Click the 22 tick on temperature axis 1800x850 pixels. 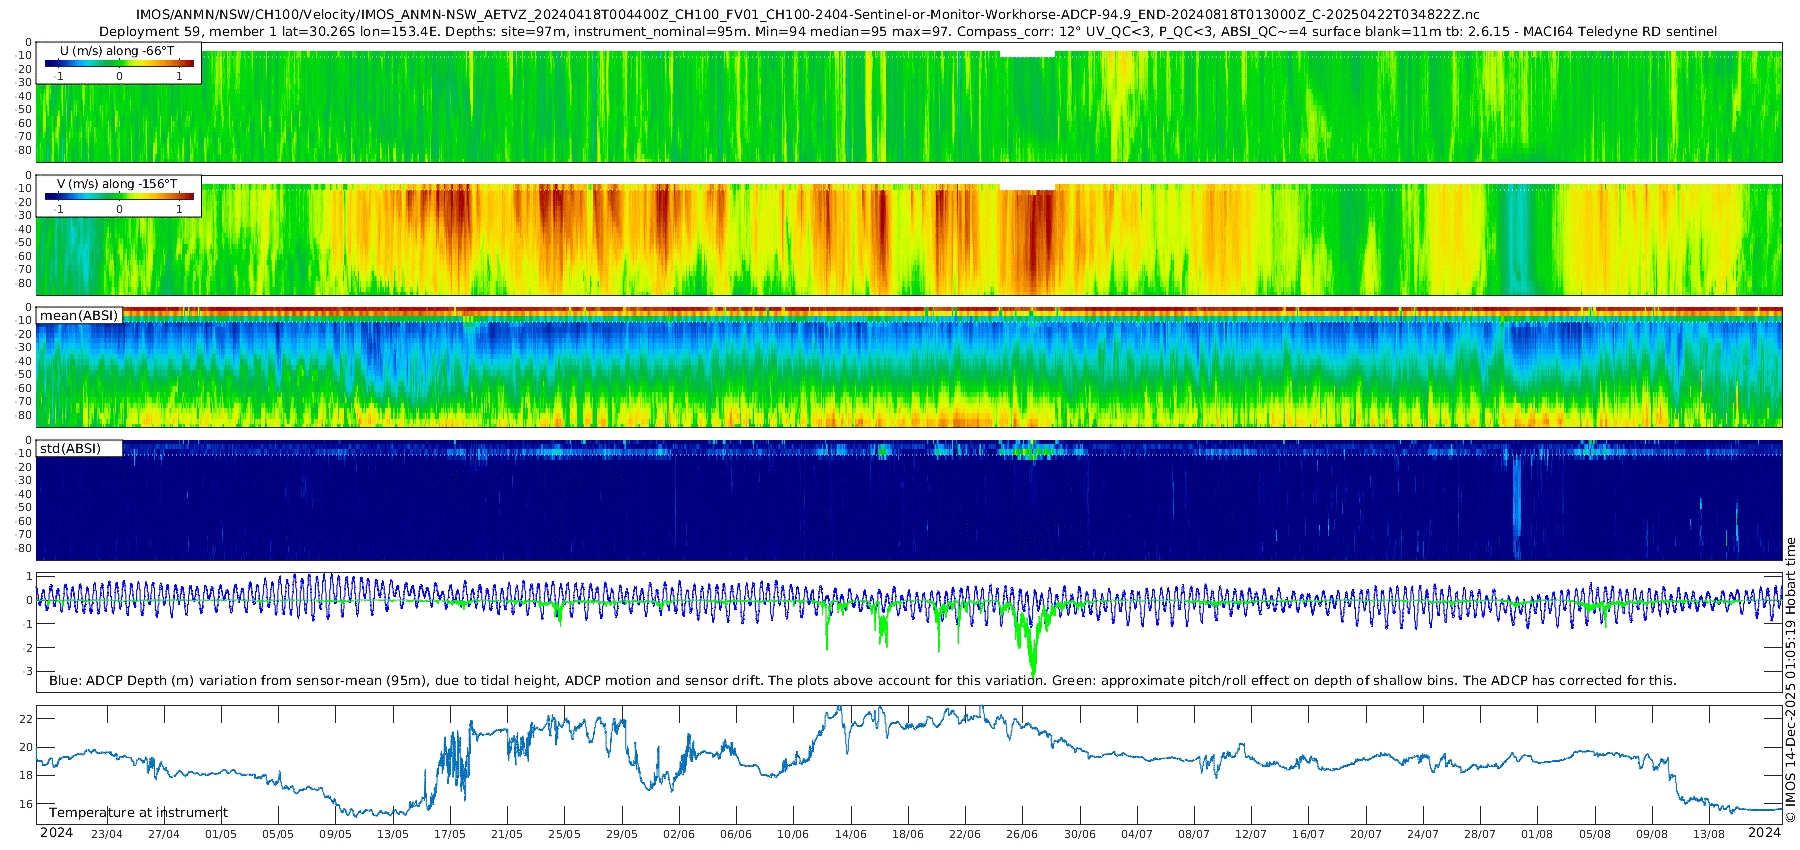[x=26, y=719]
